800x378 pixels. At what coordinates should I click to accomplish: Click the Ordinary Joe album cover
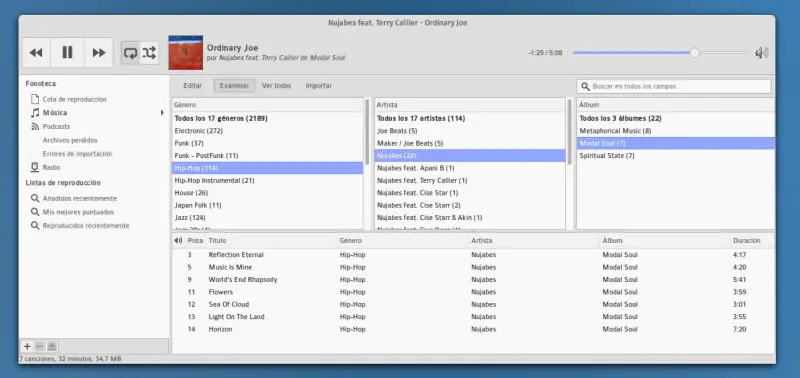[x=186, y=53]
